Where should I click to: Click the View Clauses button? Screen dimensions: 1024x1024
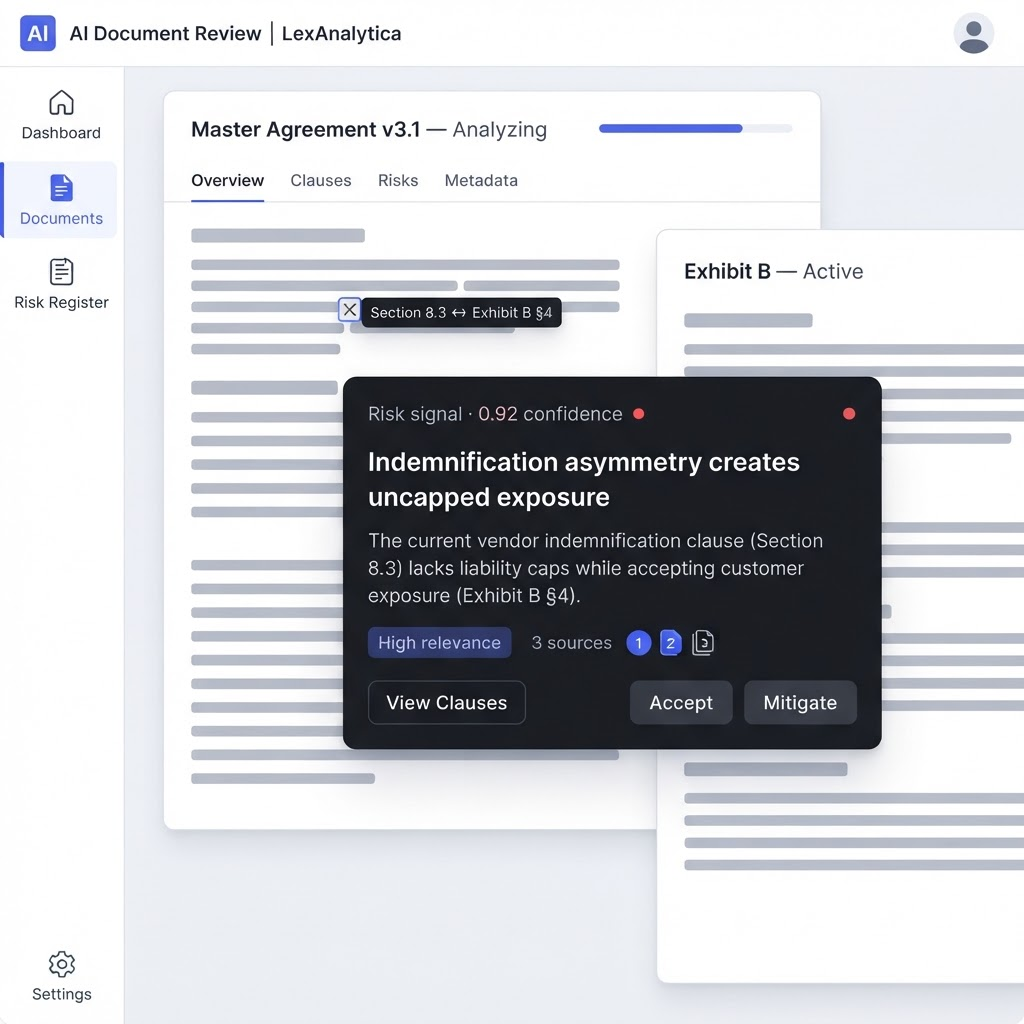[447, 703]
